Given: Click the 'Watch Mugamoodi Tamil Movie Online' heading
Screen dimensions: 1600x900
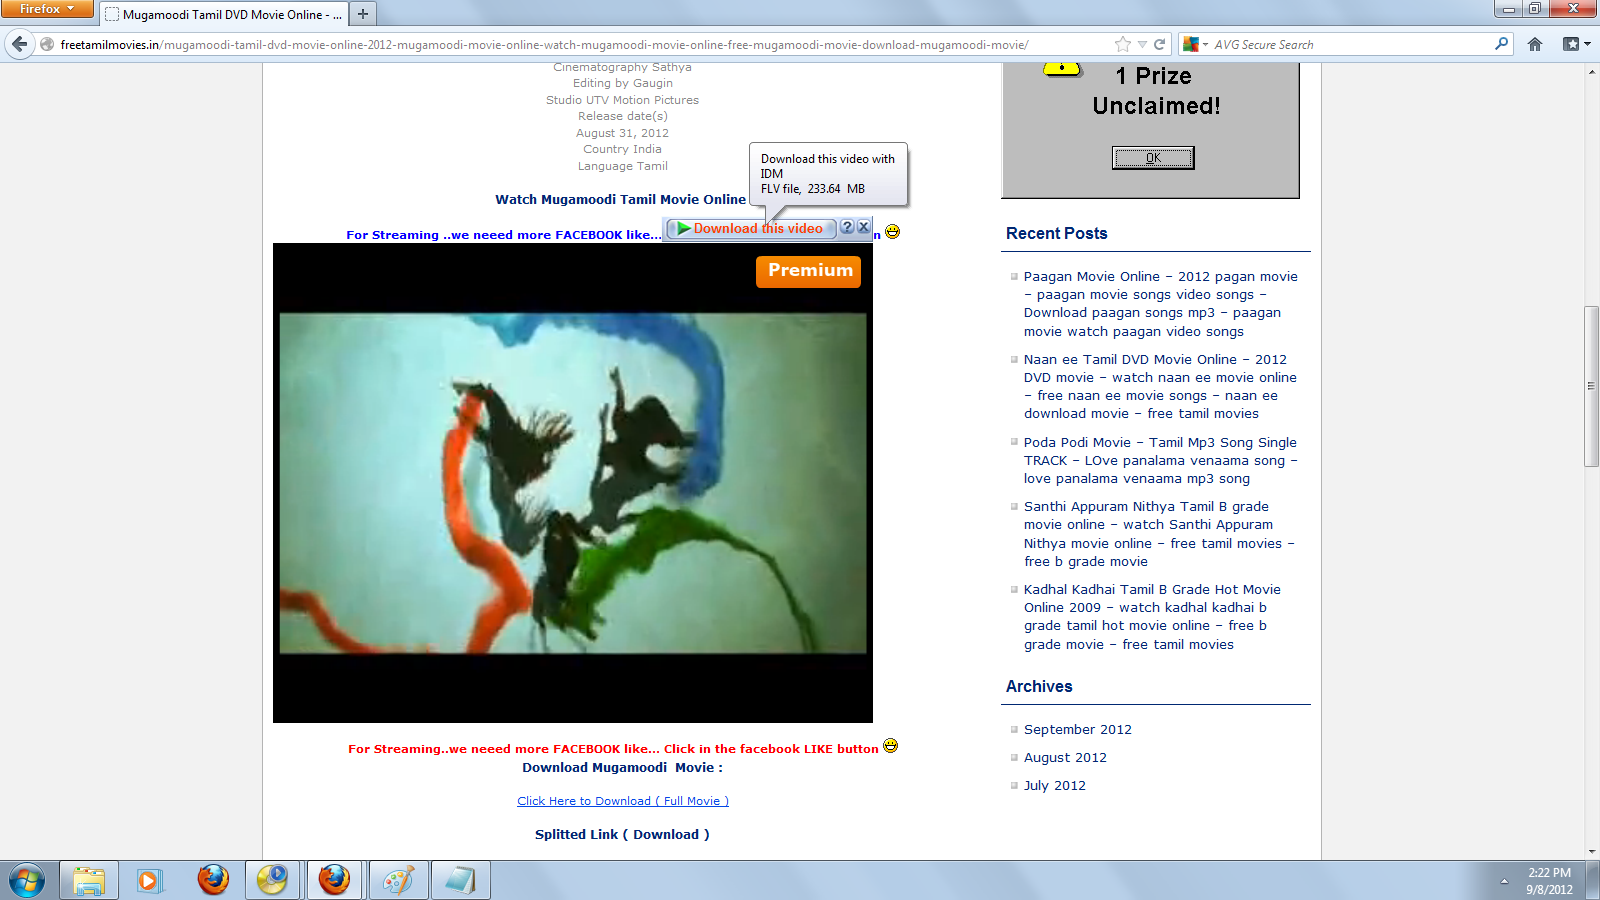Looking at the screenshot, I should [x=620, y=200].
